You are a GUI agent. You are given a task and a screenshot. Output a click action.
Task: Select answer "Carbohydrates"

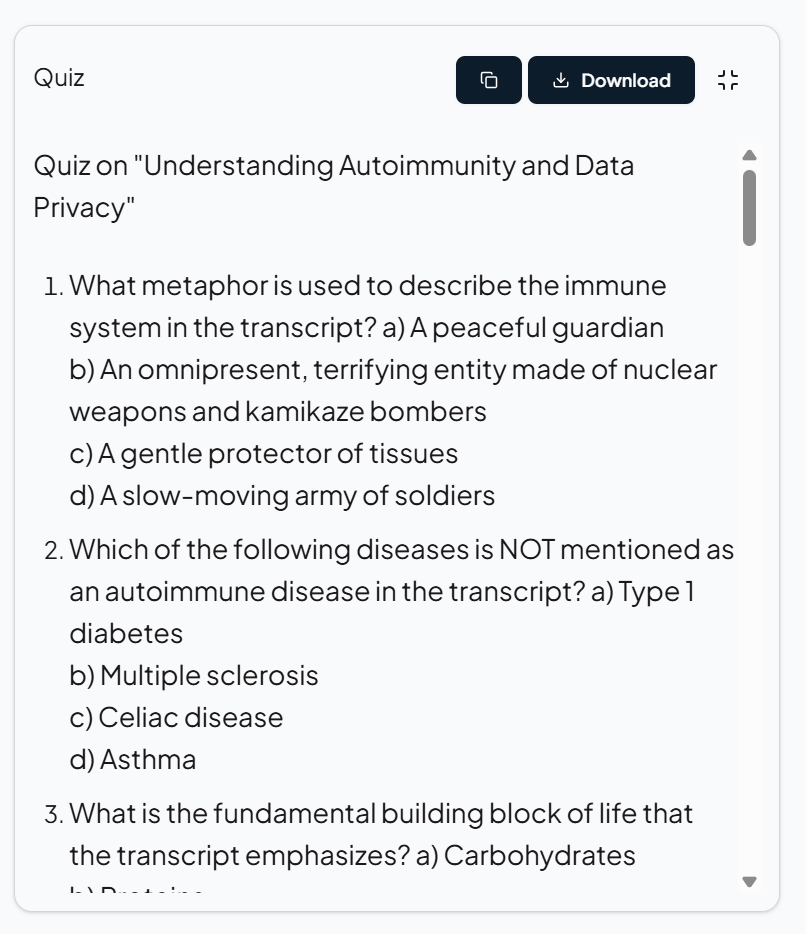coord(539,856)
